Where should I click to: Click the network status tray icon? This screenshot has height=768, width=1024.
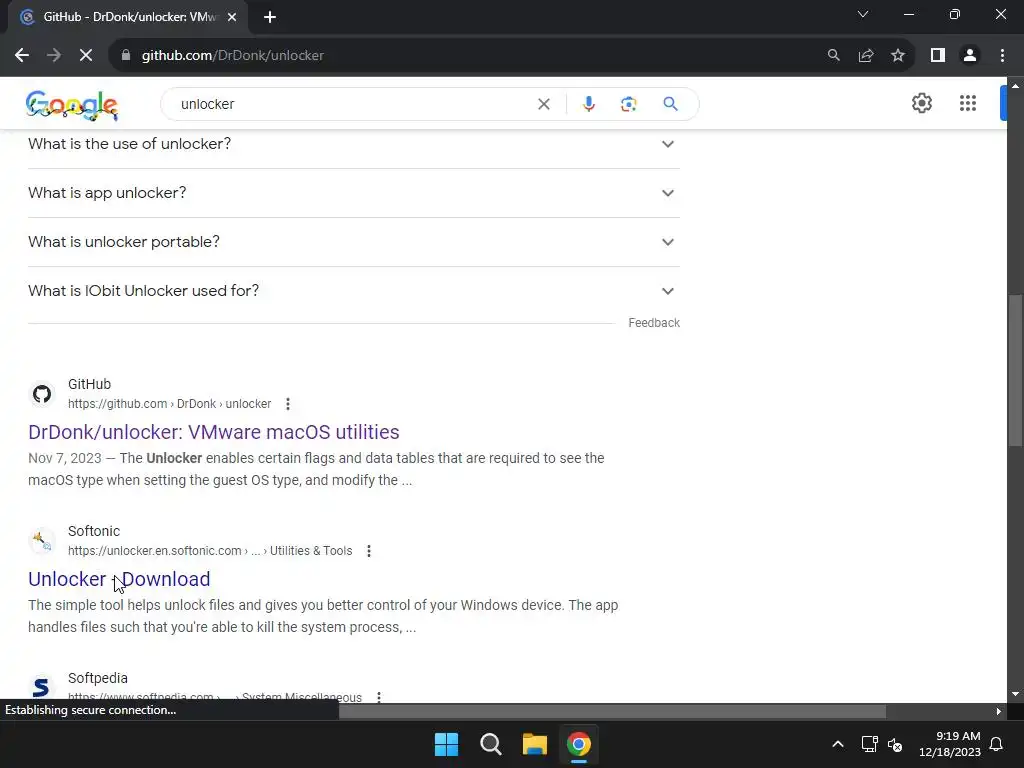tap(869, 744)
